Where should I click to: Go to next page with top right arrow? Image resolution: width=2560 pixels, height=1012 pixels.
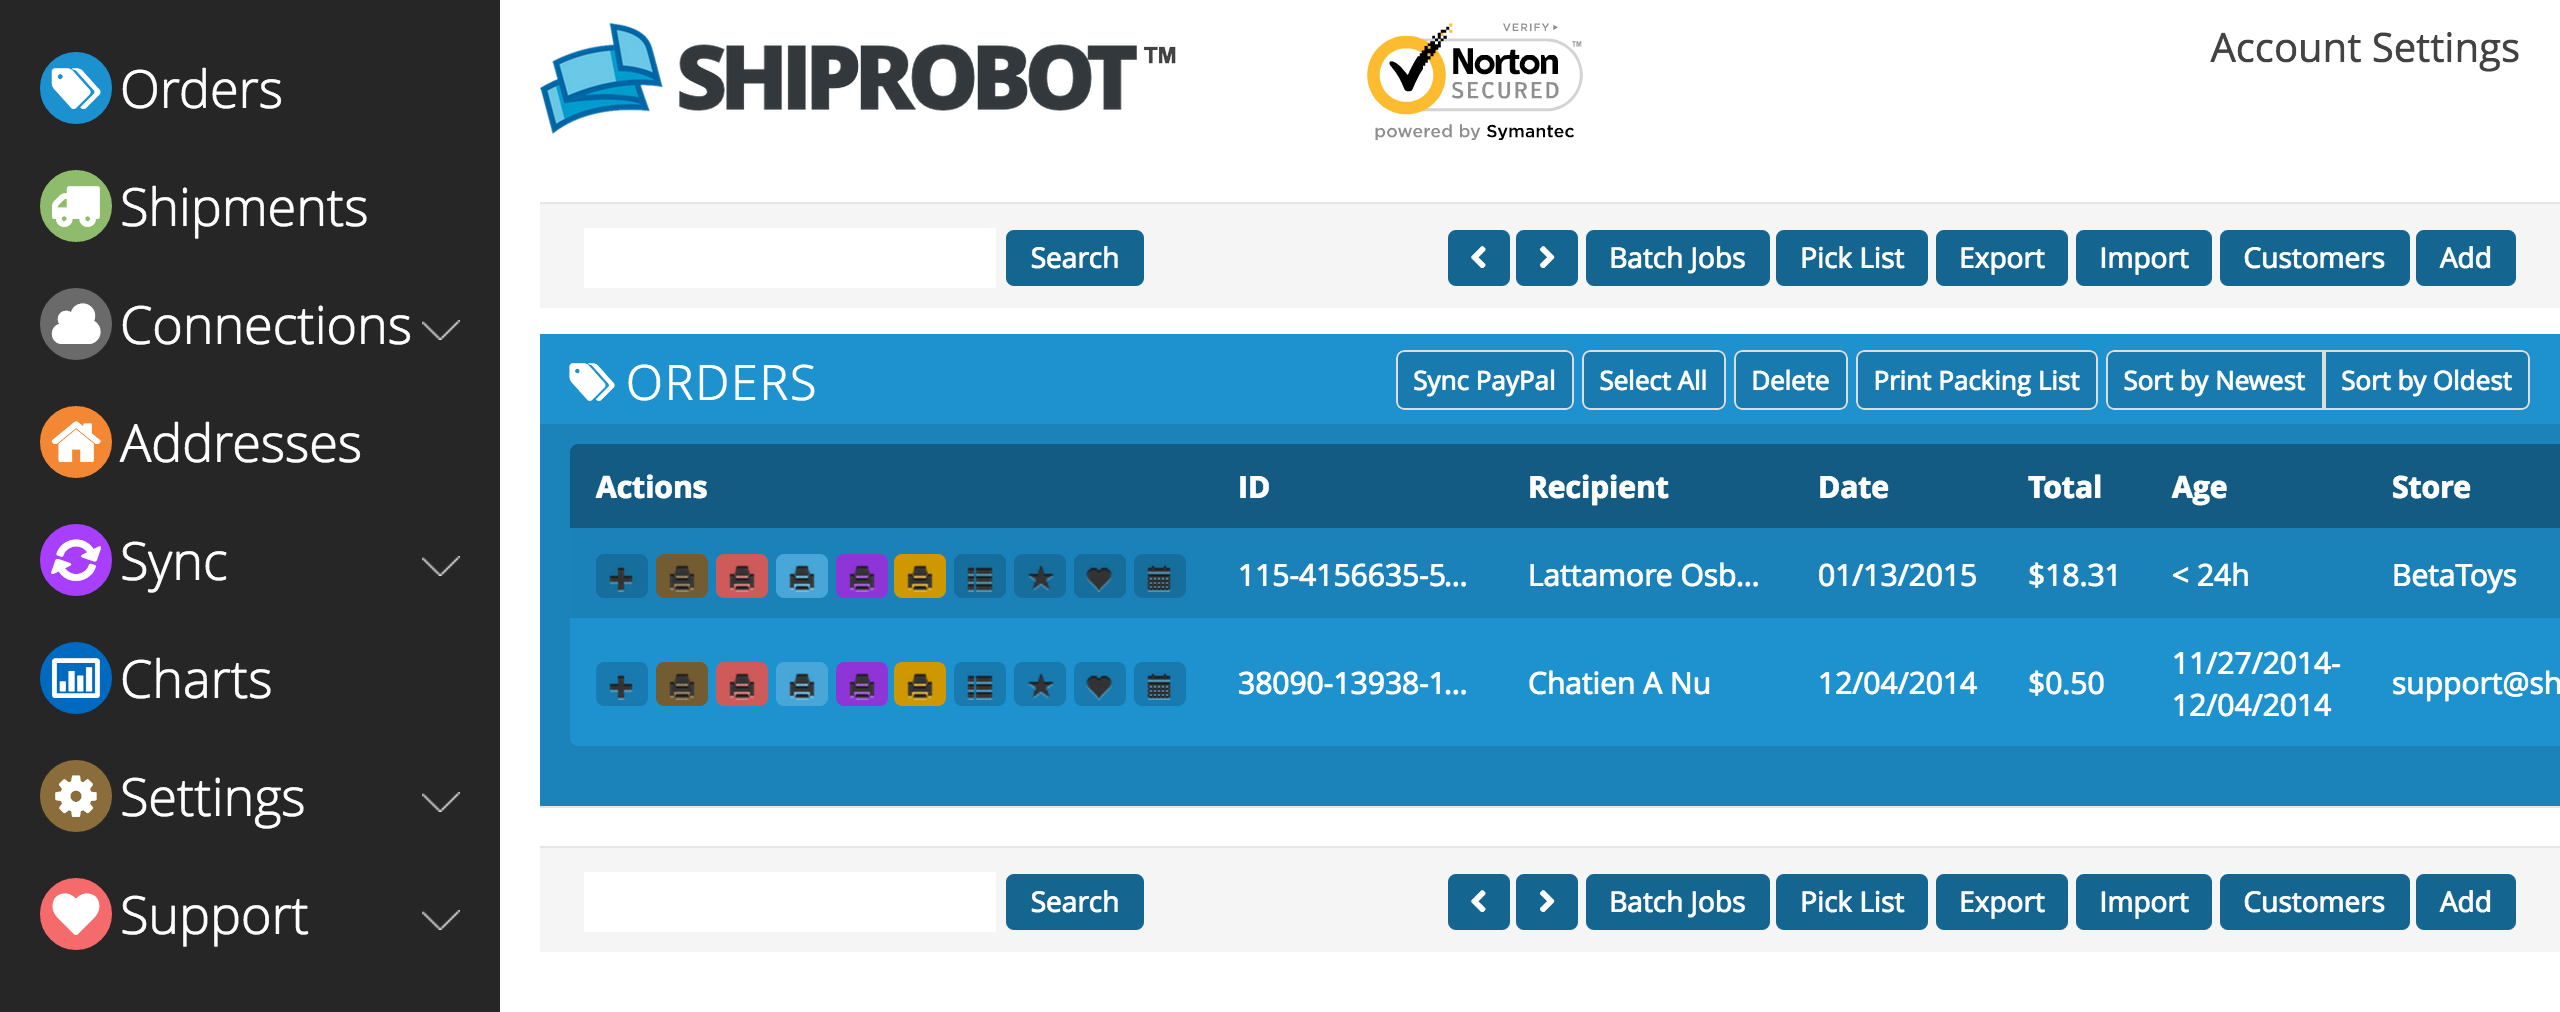(x=1546, y=258)
